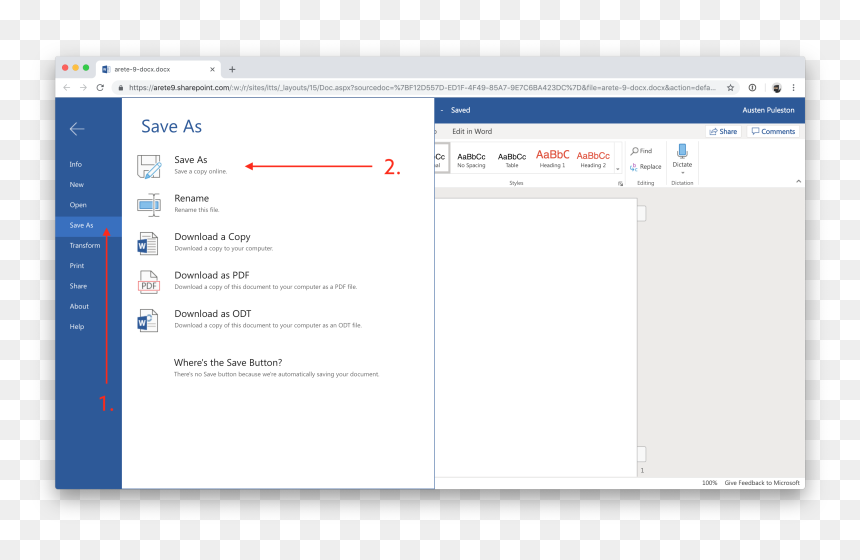Click the Save As floppy disk icon
Screen dimensions: 860x560
point(149,166)
